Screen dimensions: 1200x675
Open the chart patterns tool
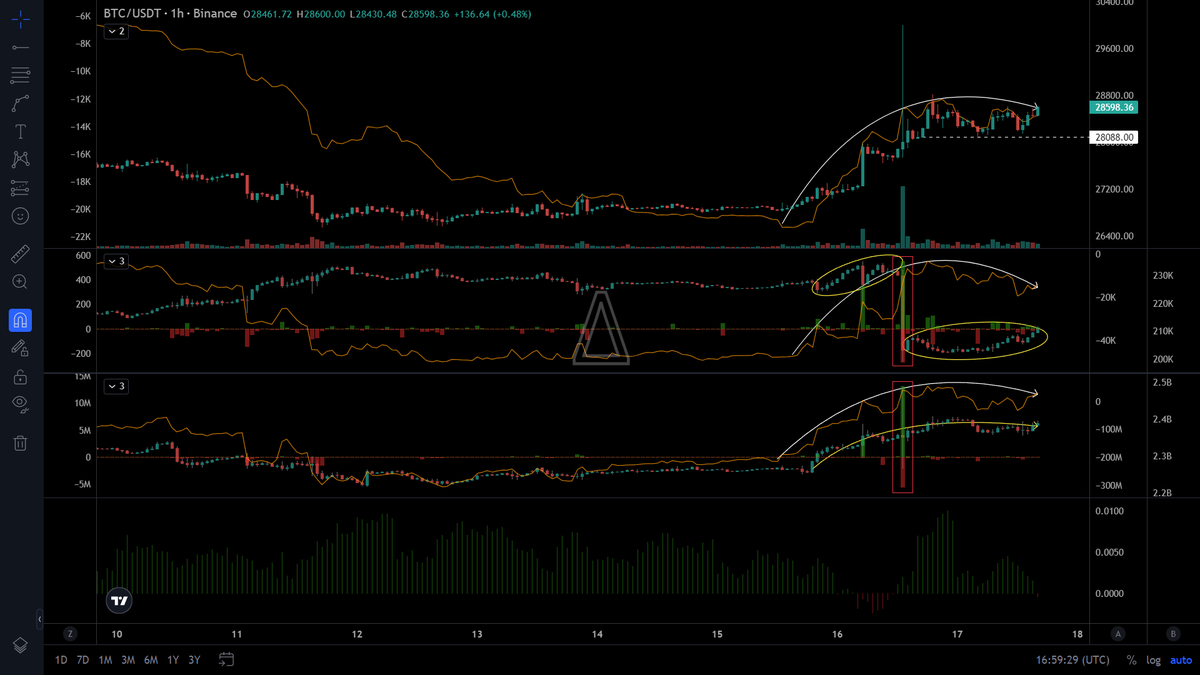point(20,159)
